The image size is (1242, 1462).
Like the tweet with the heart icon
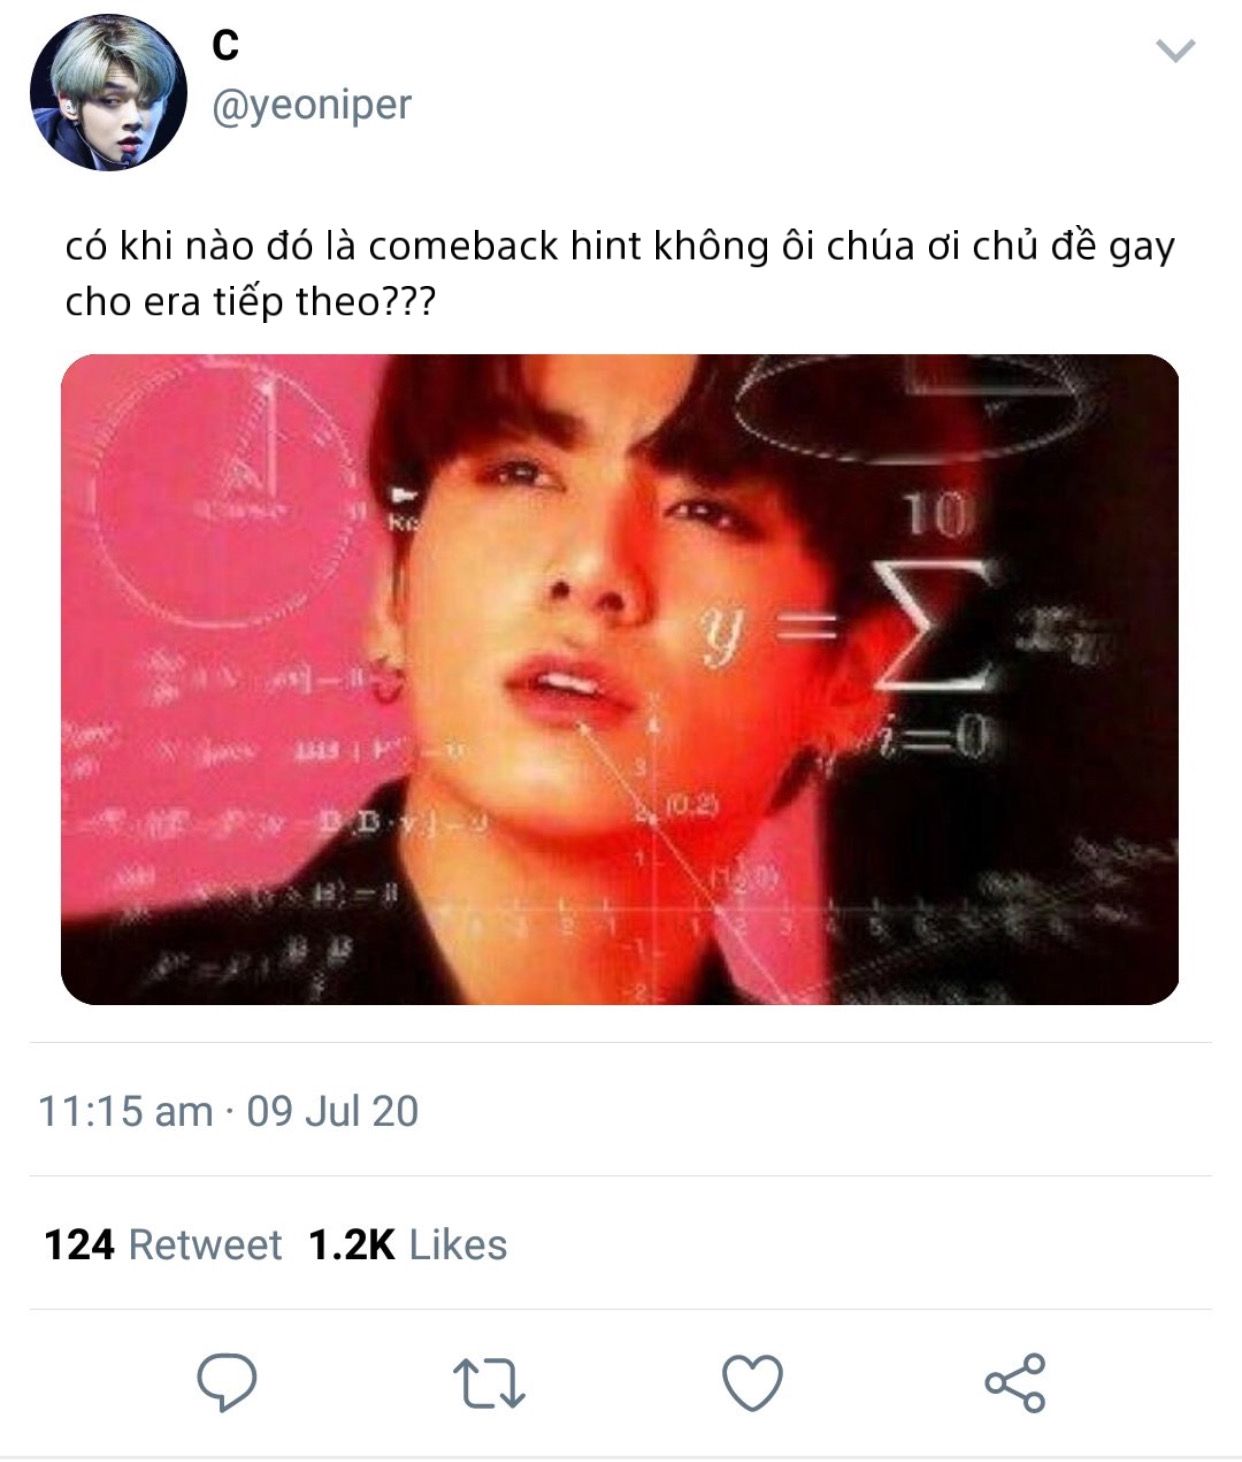(x=752, y=1383)
